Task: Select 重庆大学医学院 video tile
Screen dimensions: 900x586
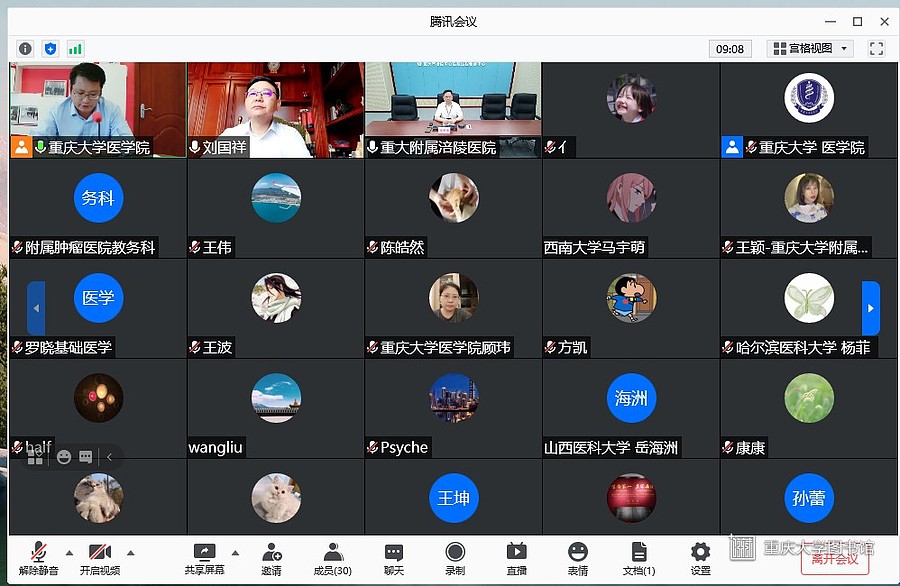Action: point(98,110)
